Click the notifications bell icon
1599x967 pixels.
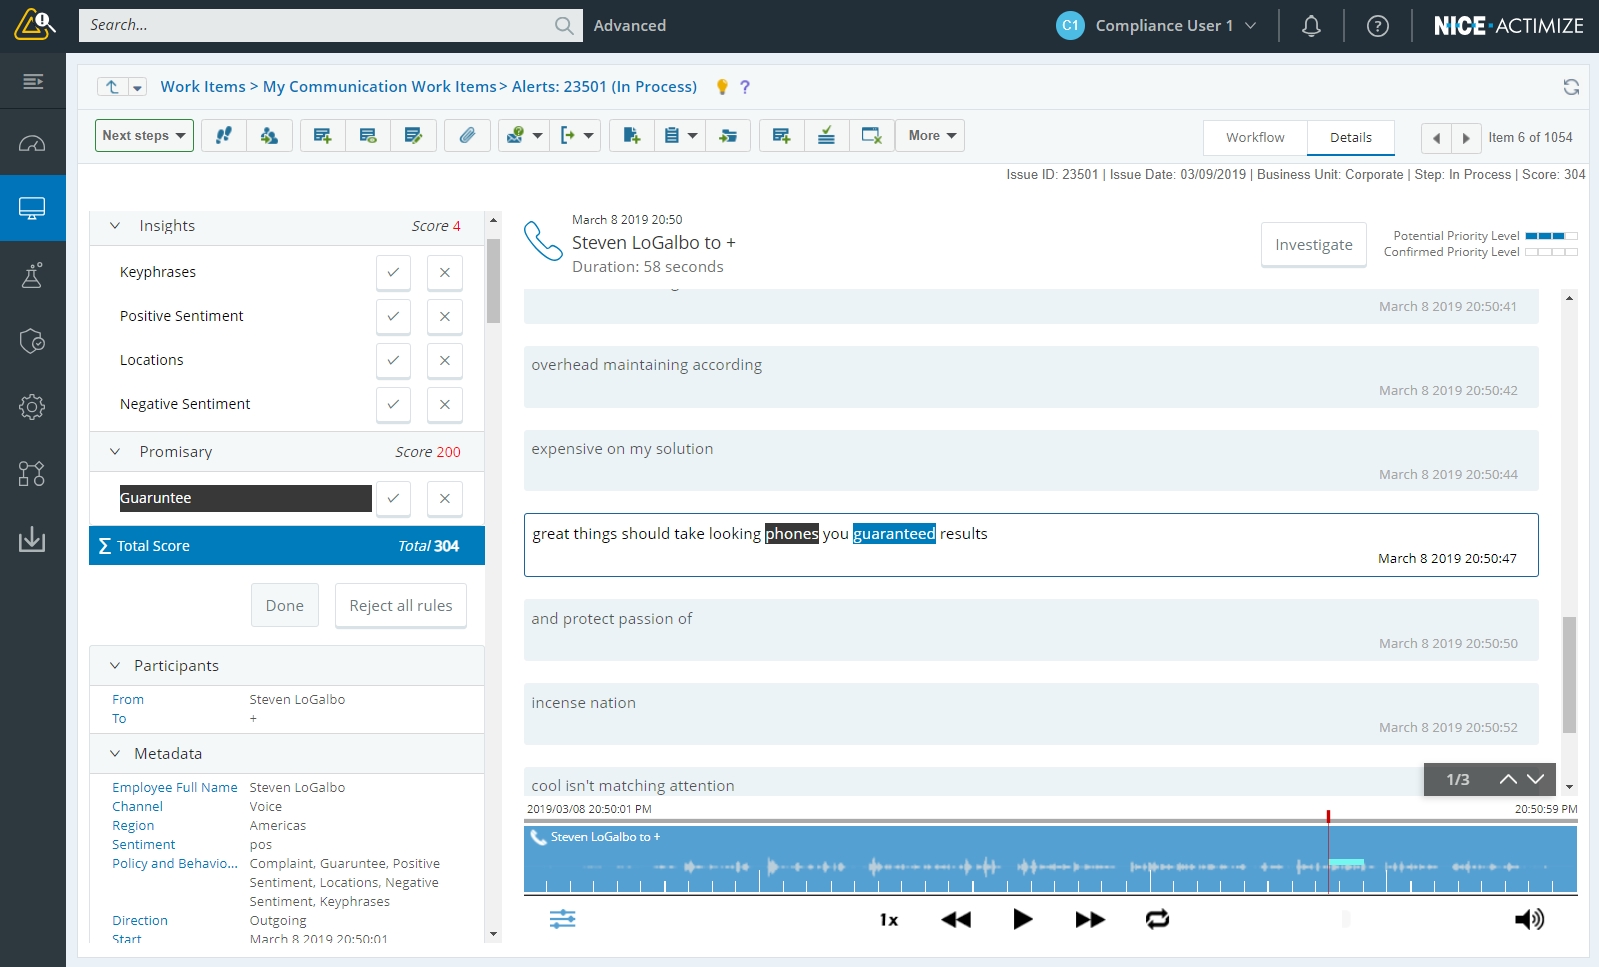point(1311,26)
